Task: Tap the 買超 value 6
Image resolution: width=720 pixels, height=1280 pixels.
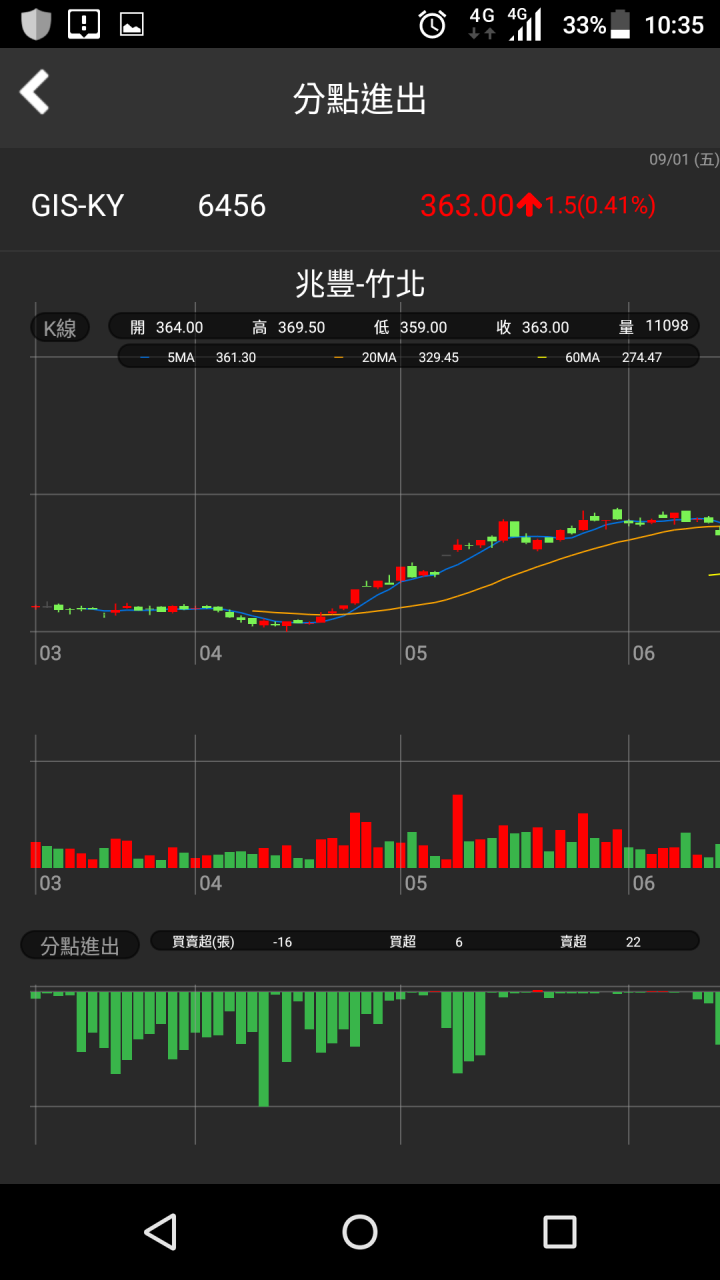Action: [x=459, y=942]
